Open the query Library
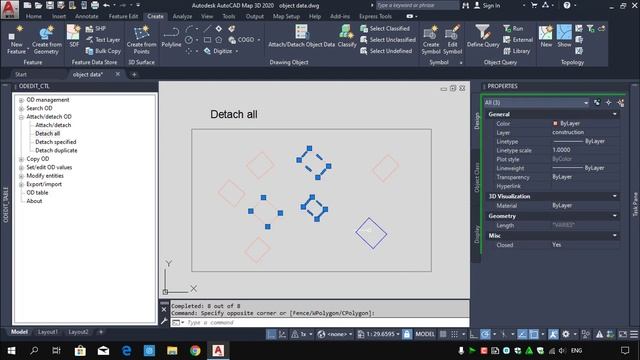640x360 pixels. [x=516, y=51]
